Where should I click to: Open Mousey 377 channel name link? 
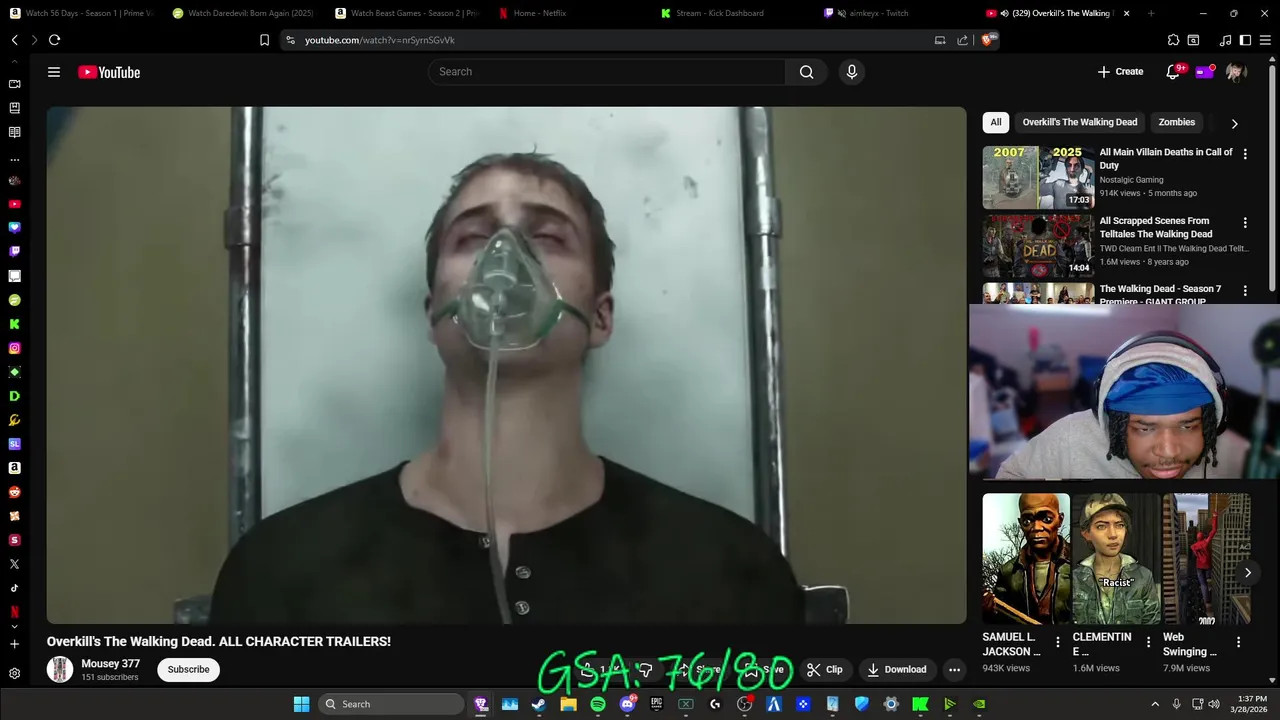click(110, 664)
